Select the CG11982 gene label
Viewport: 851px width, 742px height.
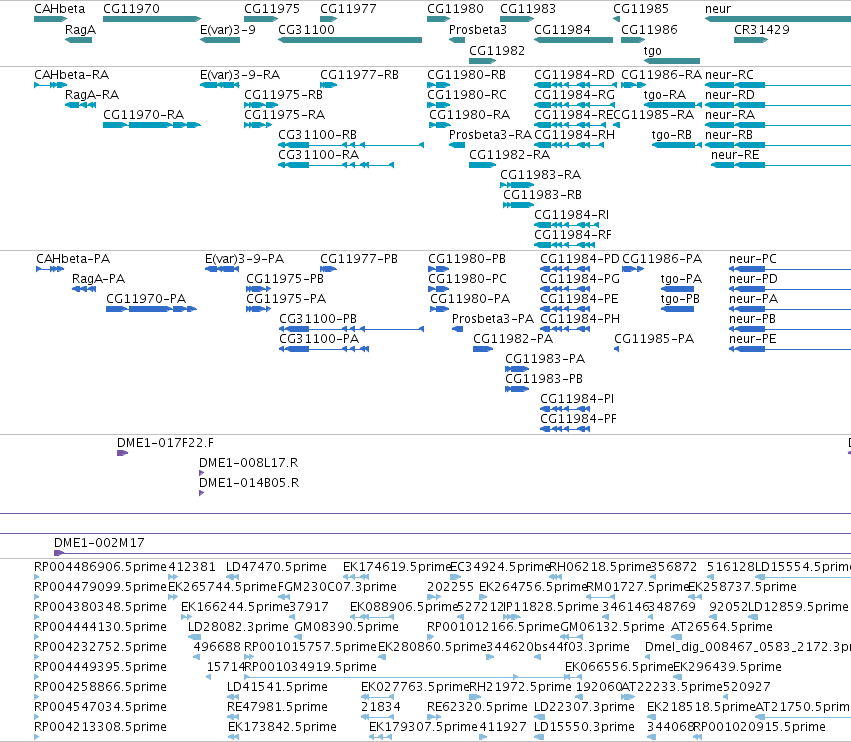pos(497,50)
